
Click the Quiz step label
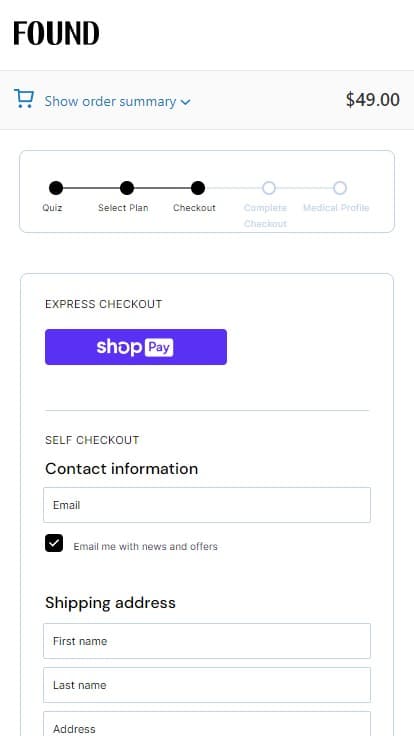tap(52, 208)
